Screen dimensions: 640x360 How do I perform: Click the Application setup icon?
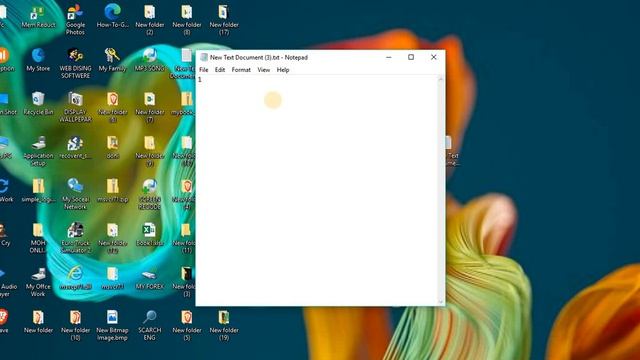38,151
